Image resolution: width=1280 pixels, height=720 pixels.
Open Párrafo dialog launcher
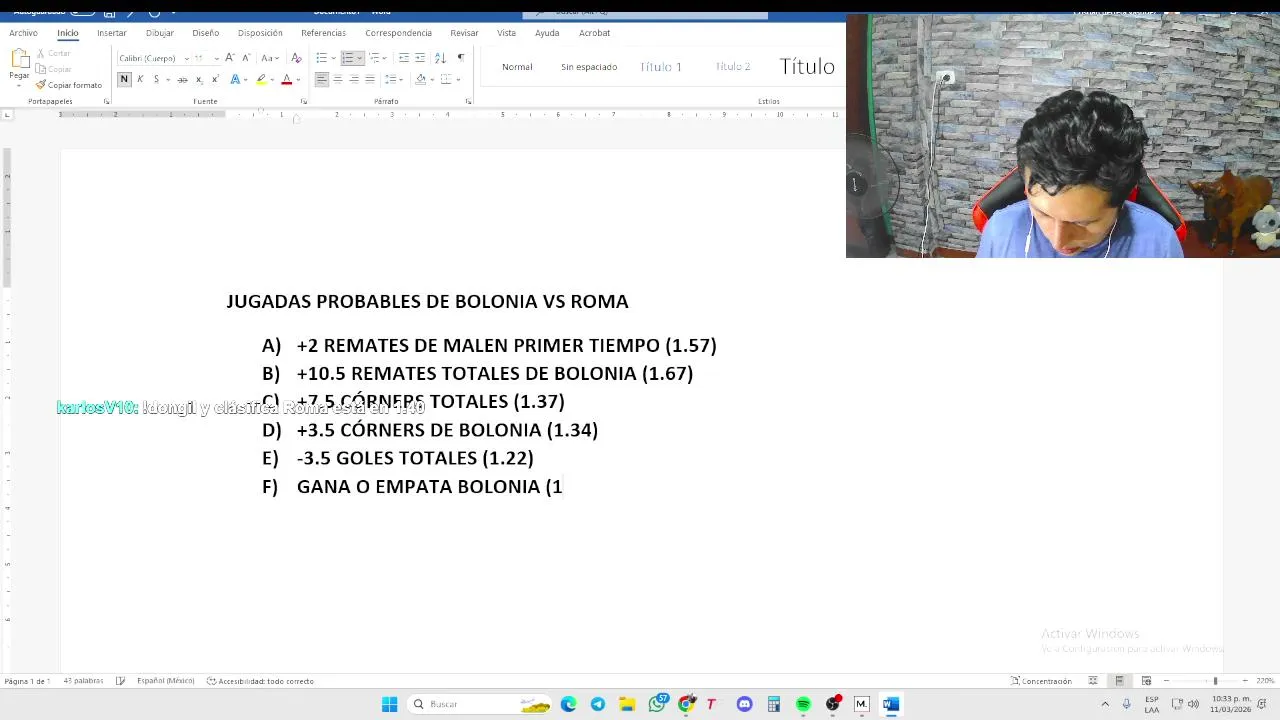[468, 101]
